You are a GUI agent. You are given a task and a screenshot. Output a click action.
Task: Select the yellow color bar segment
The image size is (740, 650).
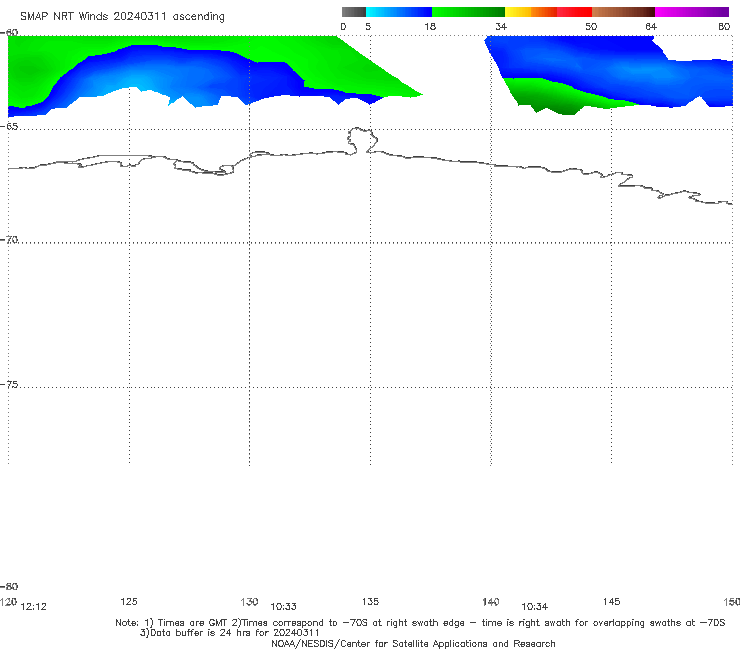point(518,12)
